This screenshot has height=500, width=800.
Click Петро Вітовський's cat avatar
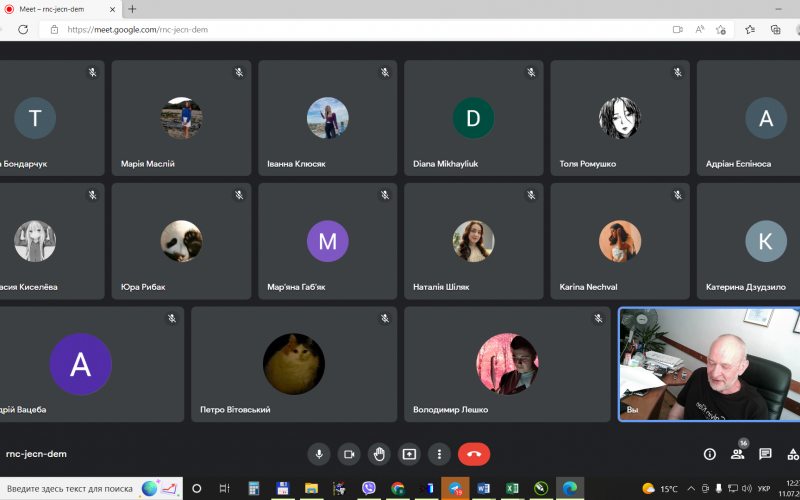coord(294,364)
